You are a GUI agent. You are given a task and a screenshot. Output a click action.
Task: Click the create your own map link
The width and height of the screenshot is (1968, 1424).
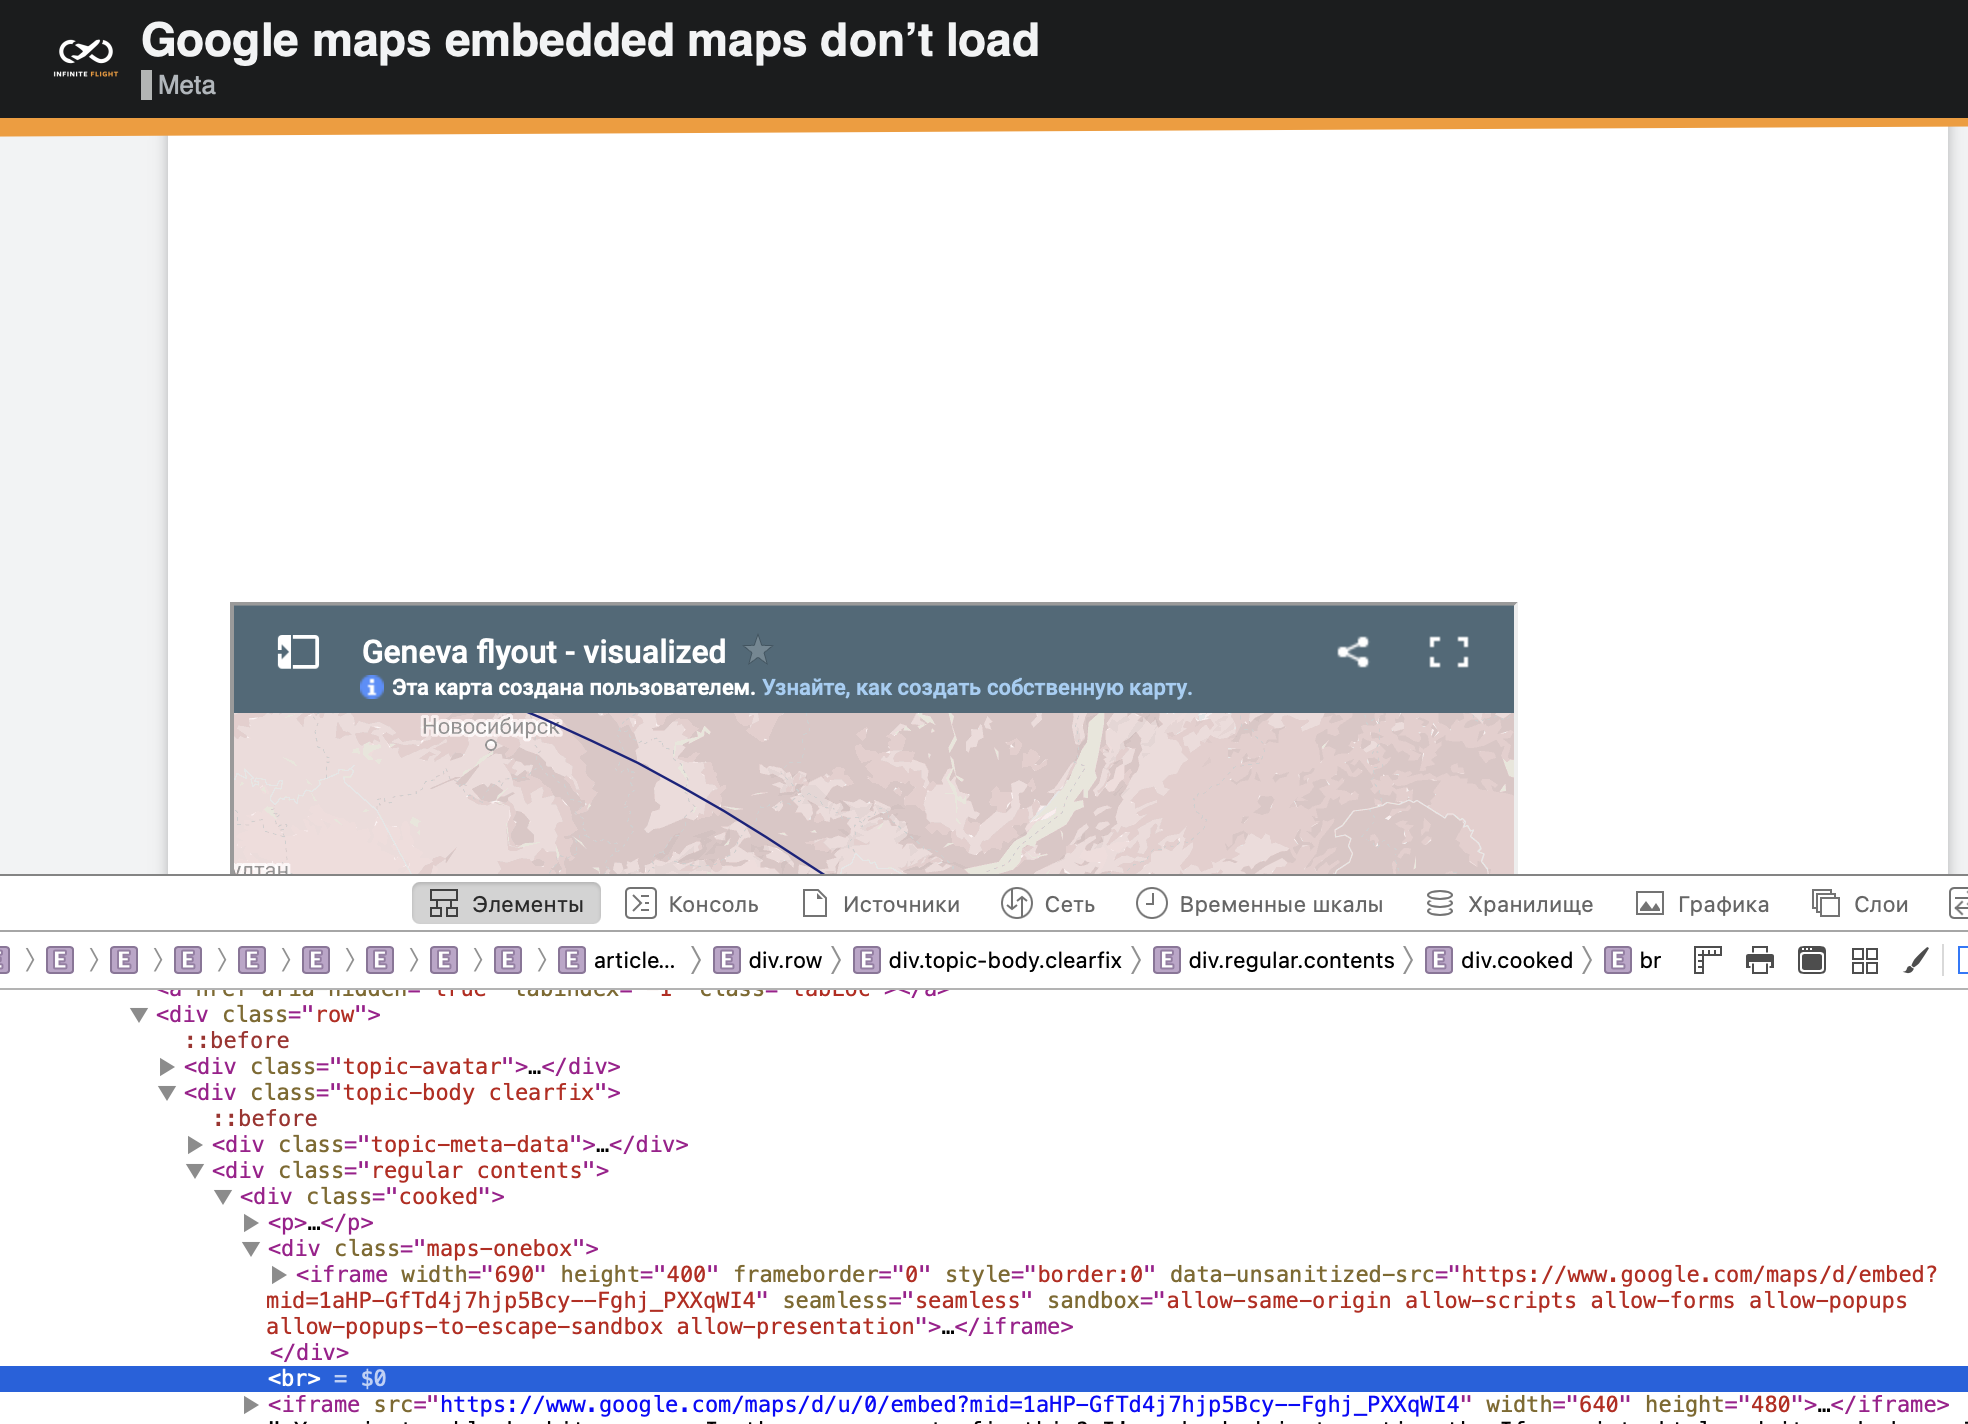pos(976,687)
